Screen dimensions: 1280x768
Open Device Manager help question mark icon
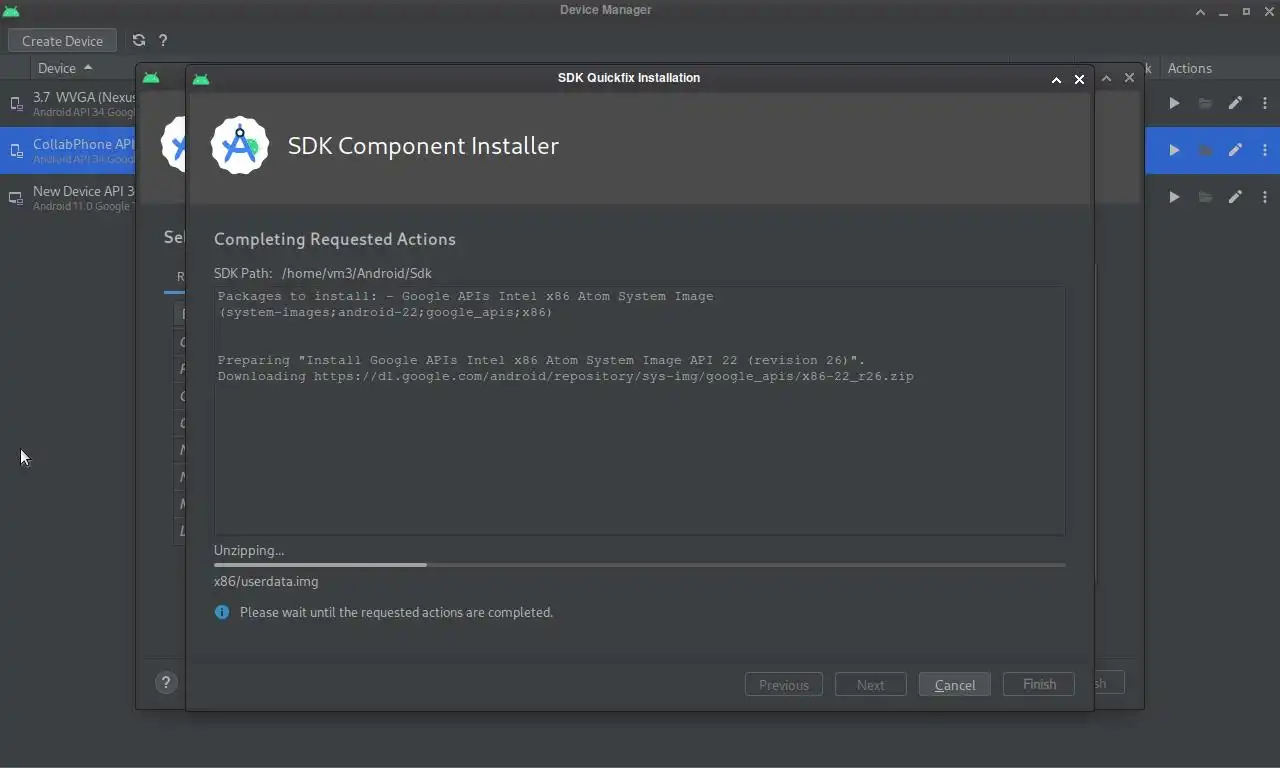[x=163, y=40]
